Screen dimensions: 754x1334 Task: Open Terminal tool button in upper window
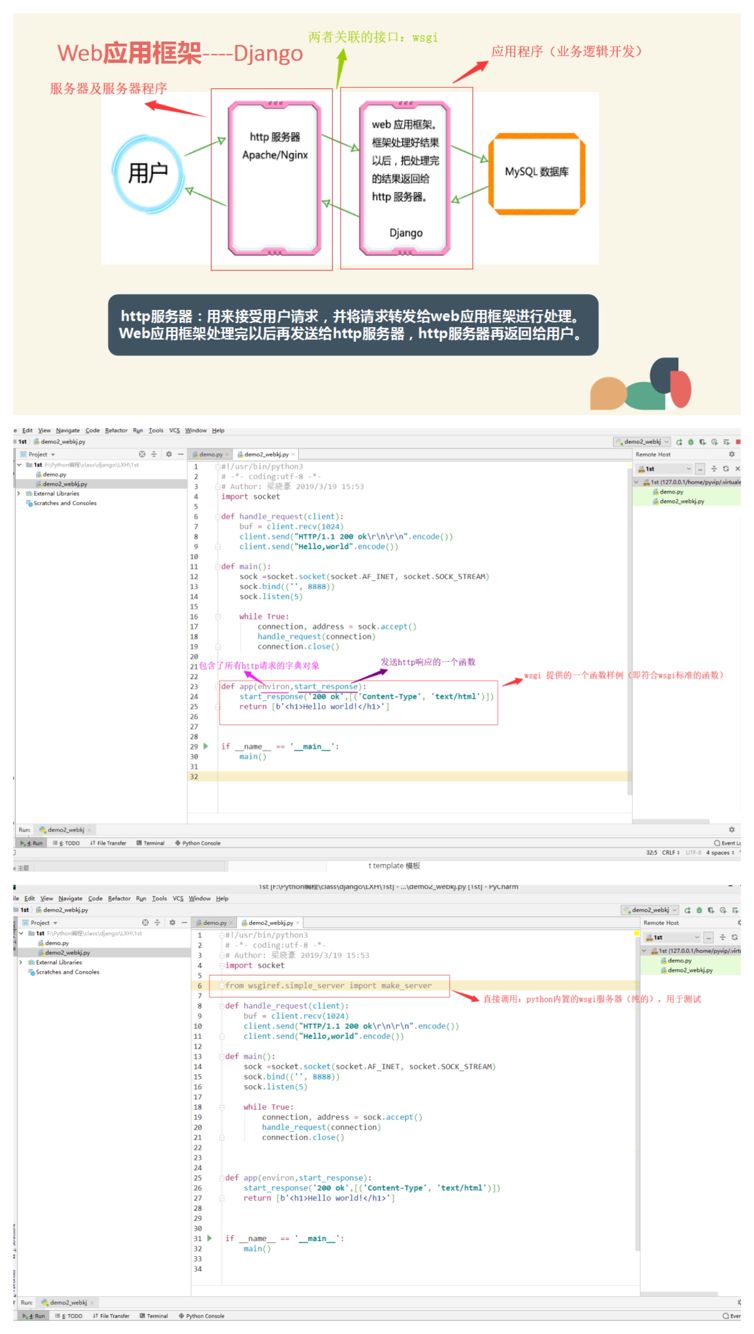[151, 843]
